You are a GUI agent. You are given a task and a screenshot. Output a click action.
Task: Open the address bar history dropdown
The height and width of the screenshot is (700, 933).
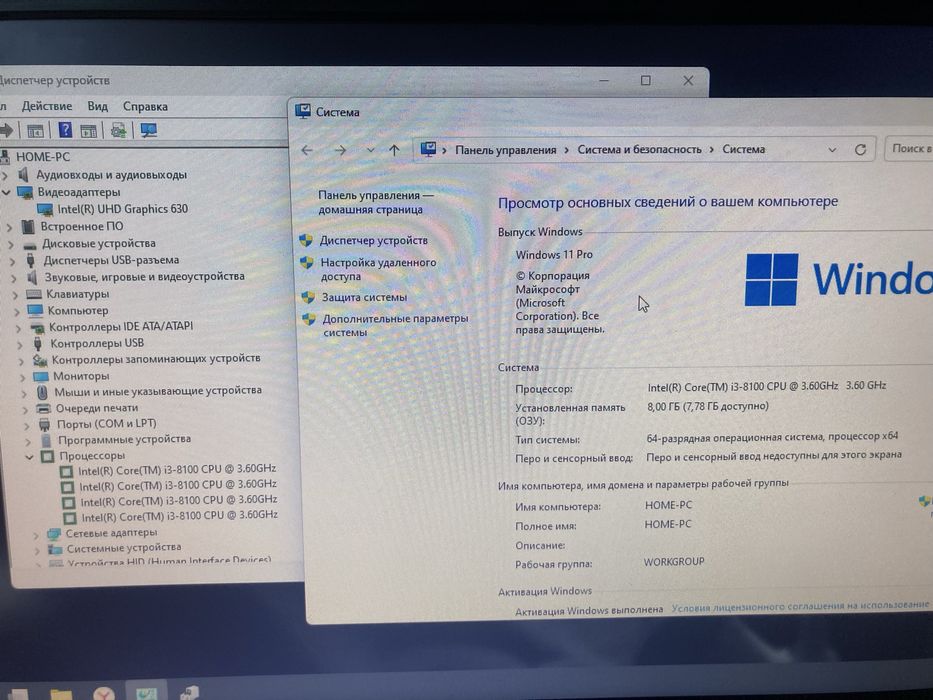pyautogui.click(x=832, y=150)
